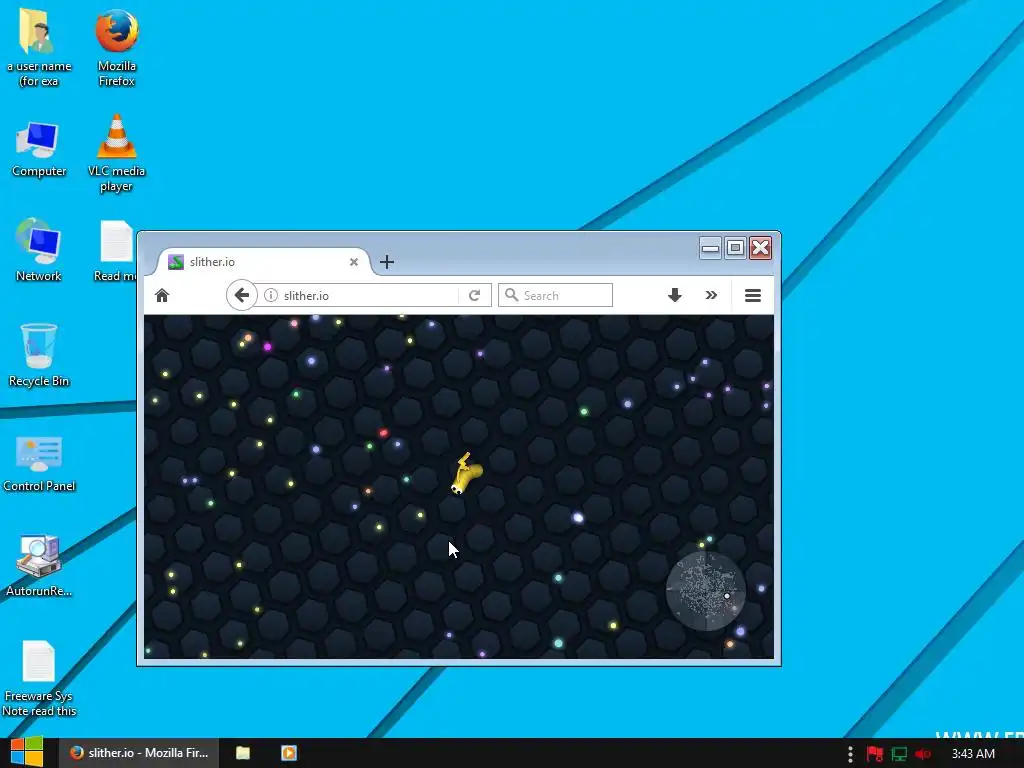1024x768 pixels.
Task: Open the AutorunRe... desktop shortcut
Action: [x=39, y=566]
